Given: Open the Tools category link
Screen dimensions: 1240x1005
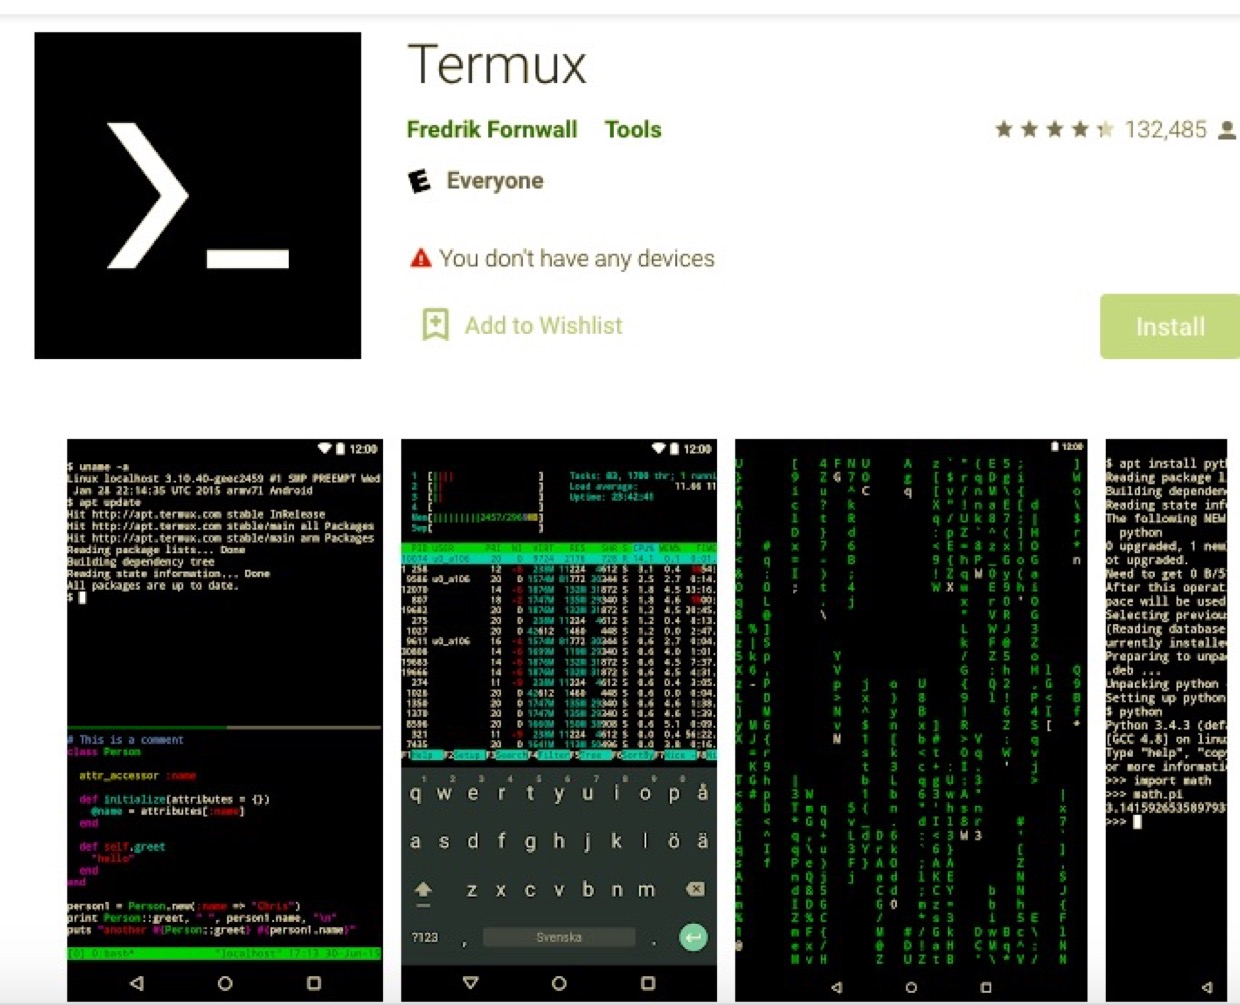Looking at the screenshot, I should [633, 129].
